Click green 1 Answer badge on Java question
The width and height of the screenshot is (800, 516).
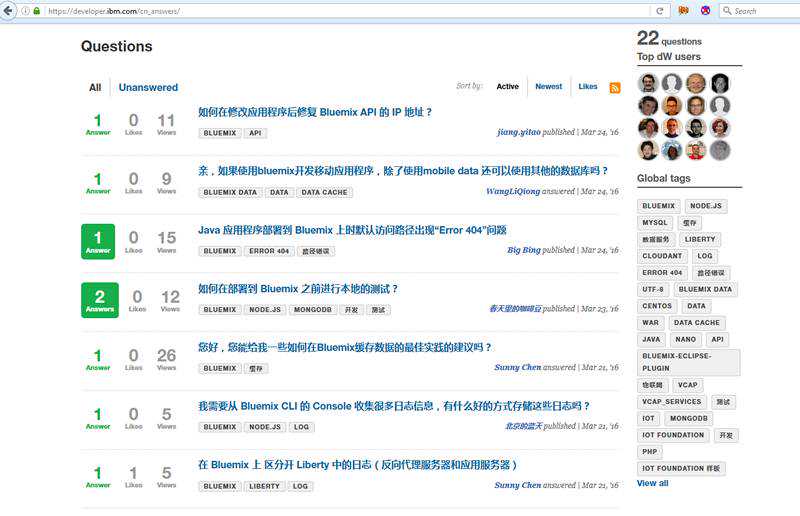pyautogui.click(x=98, y=241)
